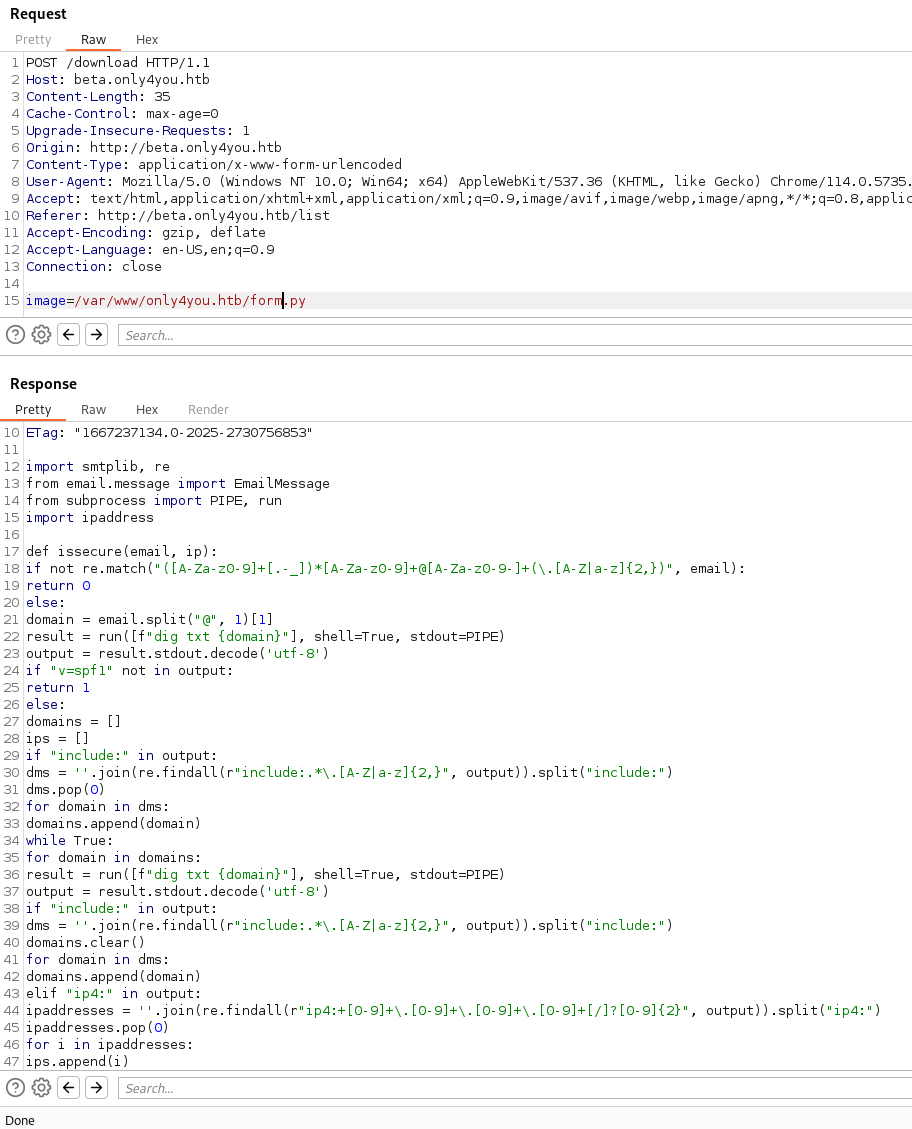This screenshot has width=912, height=1129.
Task: Select the Raw tab in Request
Action: click(x=93, y=40)
